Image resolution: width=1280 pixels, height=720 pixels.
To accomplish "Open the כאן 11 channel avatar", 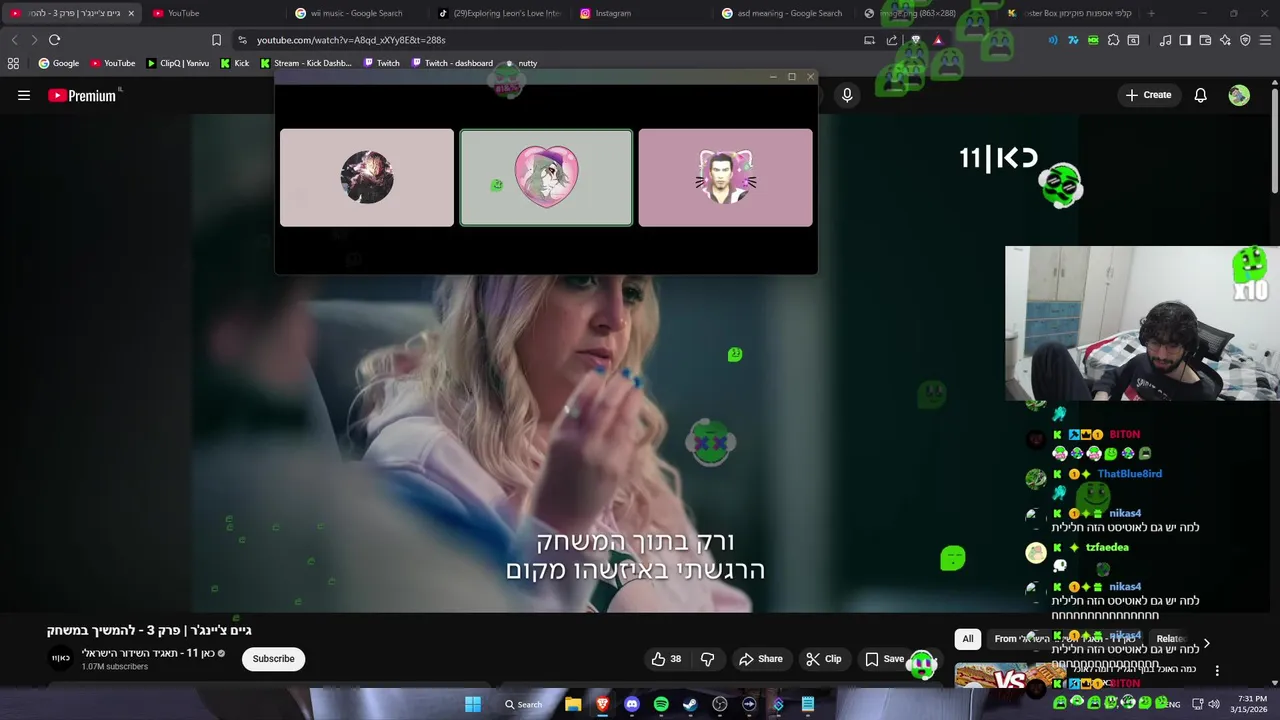I will point(61,658).
